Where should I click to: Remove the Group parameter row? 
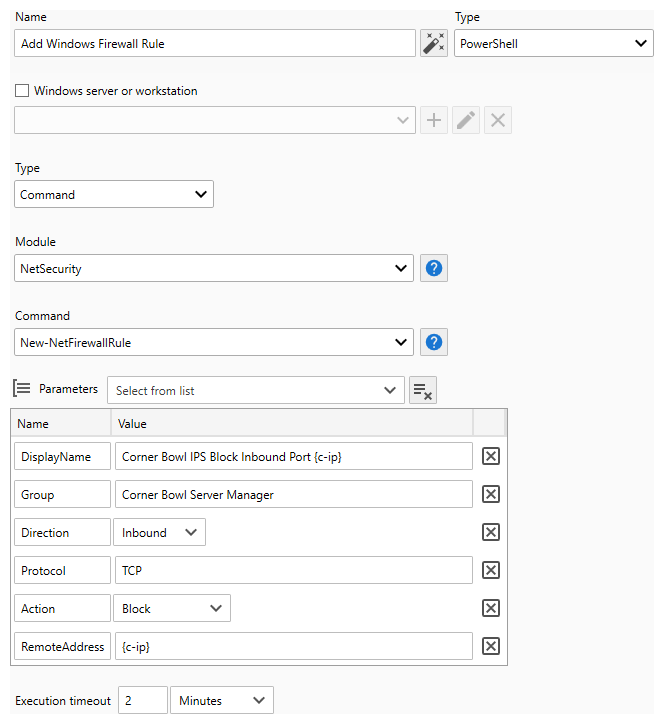pos(490,494)
